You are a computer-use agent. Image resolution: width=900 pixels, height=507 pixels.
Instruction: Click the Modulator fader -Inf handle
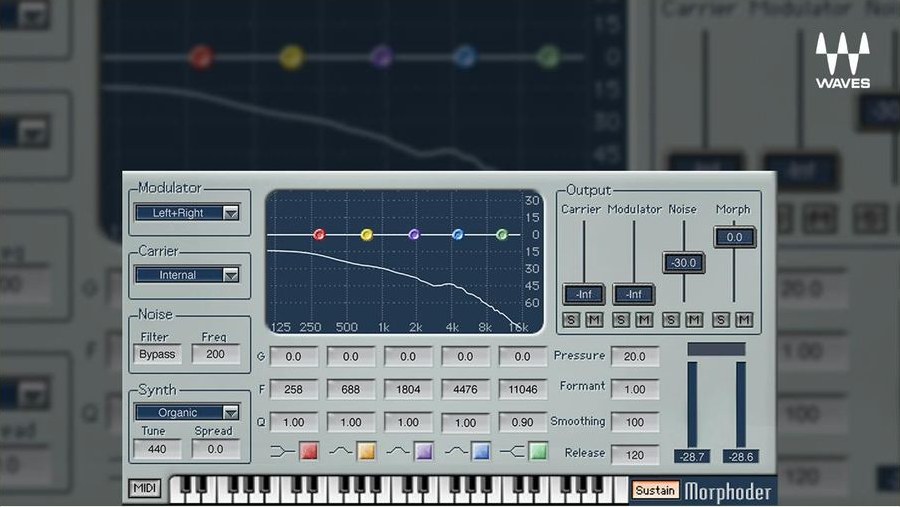[x=634, y=295]
